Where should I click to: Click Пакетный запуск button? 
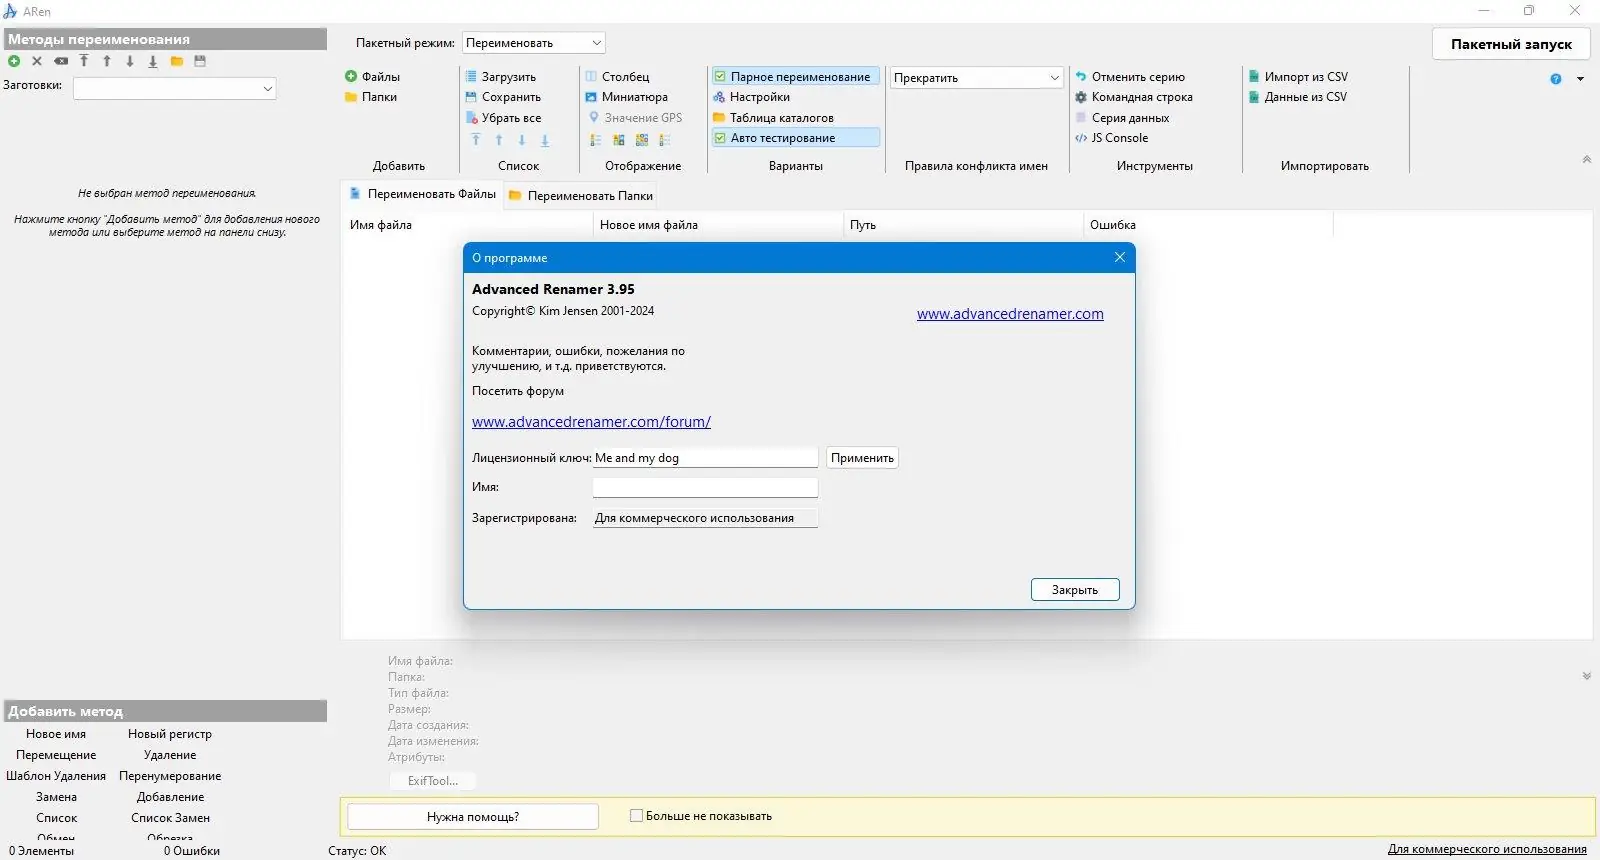1511,44
